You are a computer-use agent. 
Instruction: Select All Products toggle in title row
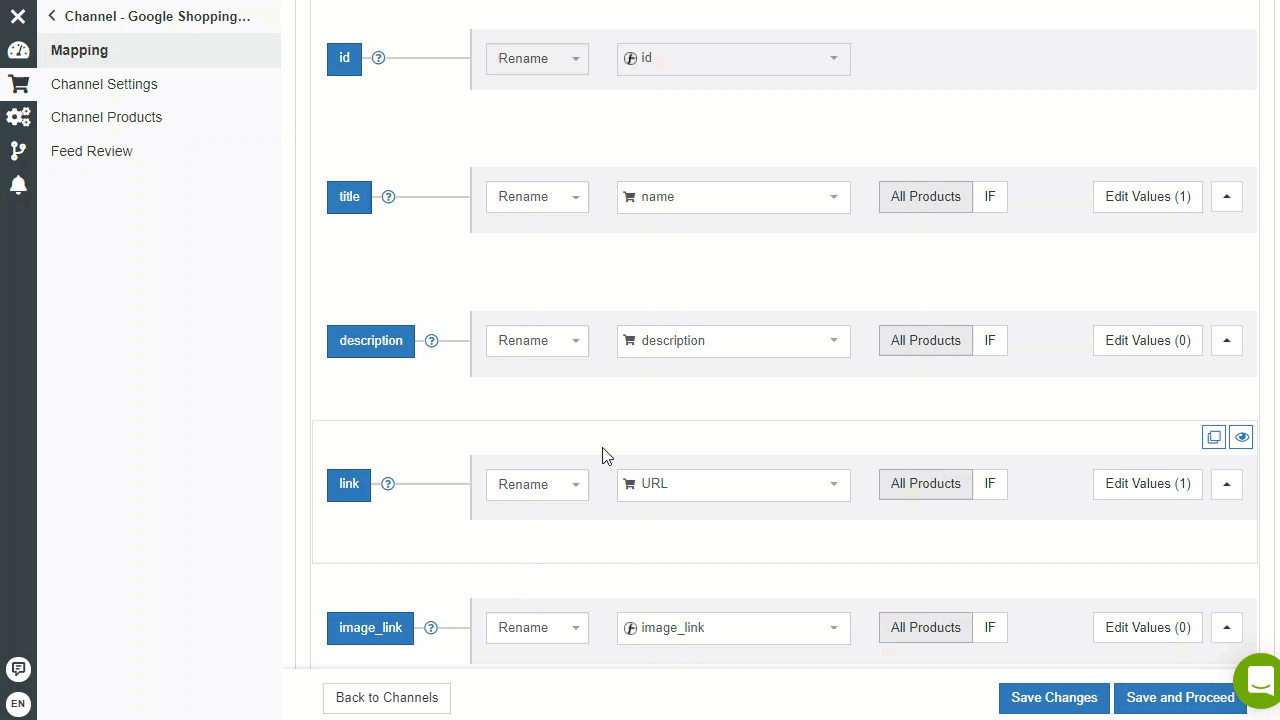(x=925, y=197)
